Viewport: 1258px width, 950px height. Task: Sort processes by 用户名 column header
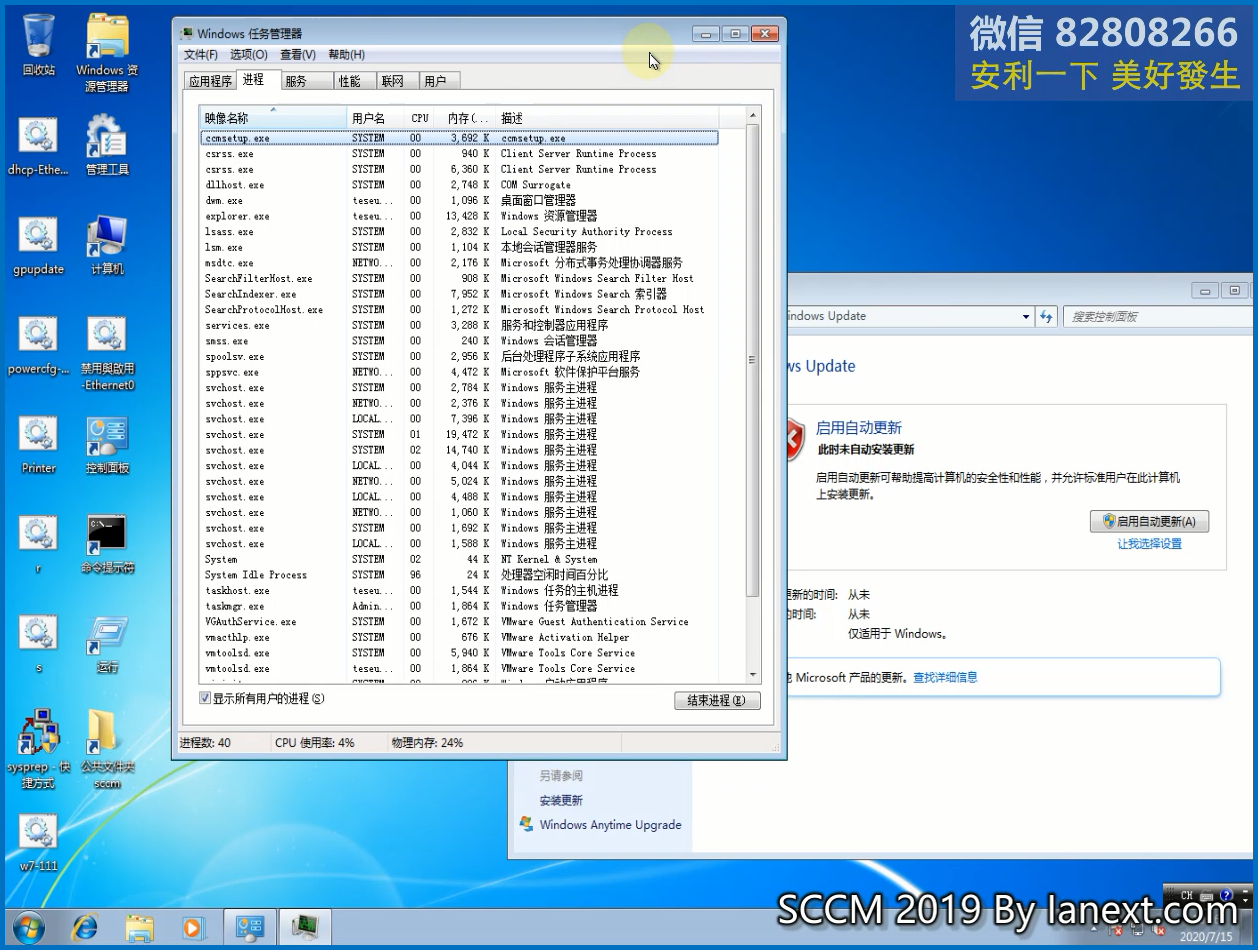376,118
